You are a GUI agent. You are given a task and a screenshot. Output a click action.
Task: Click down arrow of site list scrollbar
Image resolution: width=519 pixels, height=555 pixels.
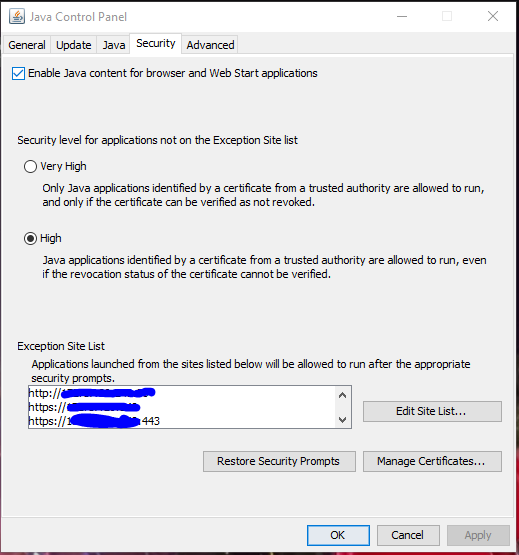[342, 420]
